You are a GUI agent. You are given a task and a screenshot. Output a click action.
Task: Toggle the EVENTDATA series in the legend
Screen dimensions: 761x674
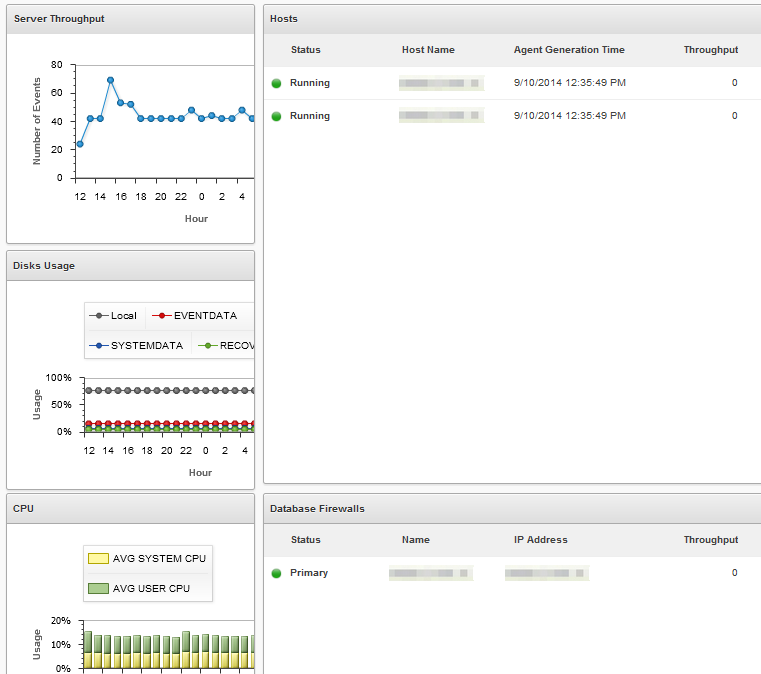tap(195, 316)
